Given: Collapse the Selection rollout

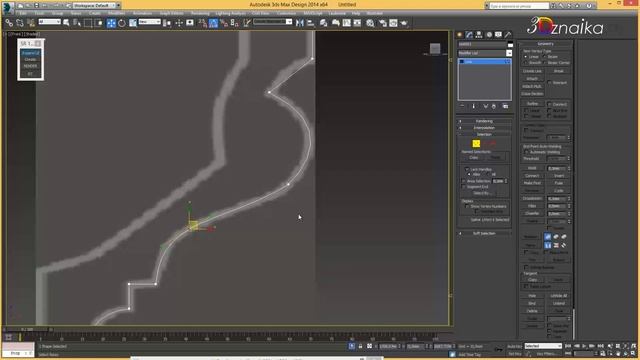Looking at the screenshot, I should tap(484, 134).
